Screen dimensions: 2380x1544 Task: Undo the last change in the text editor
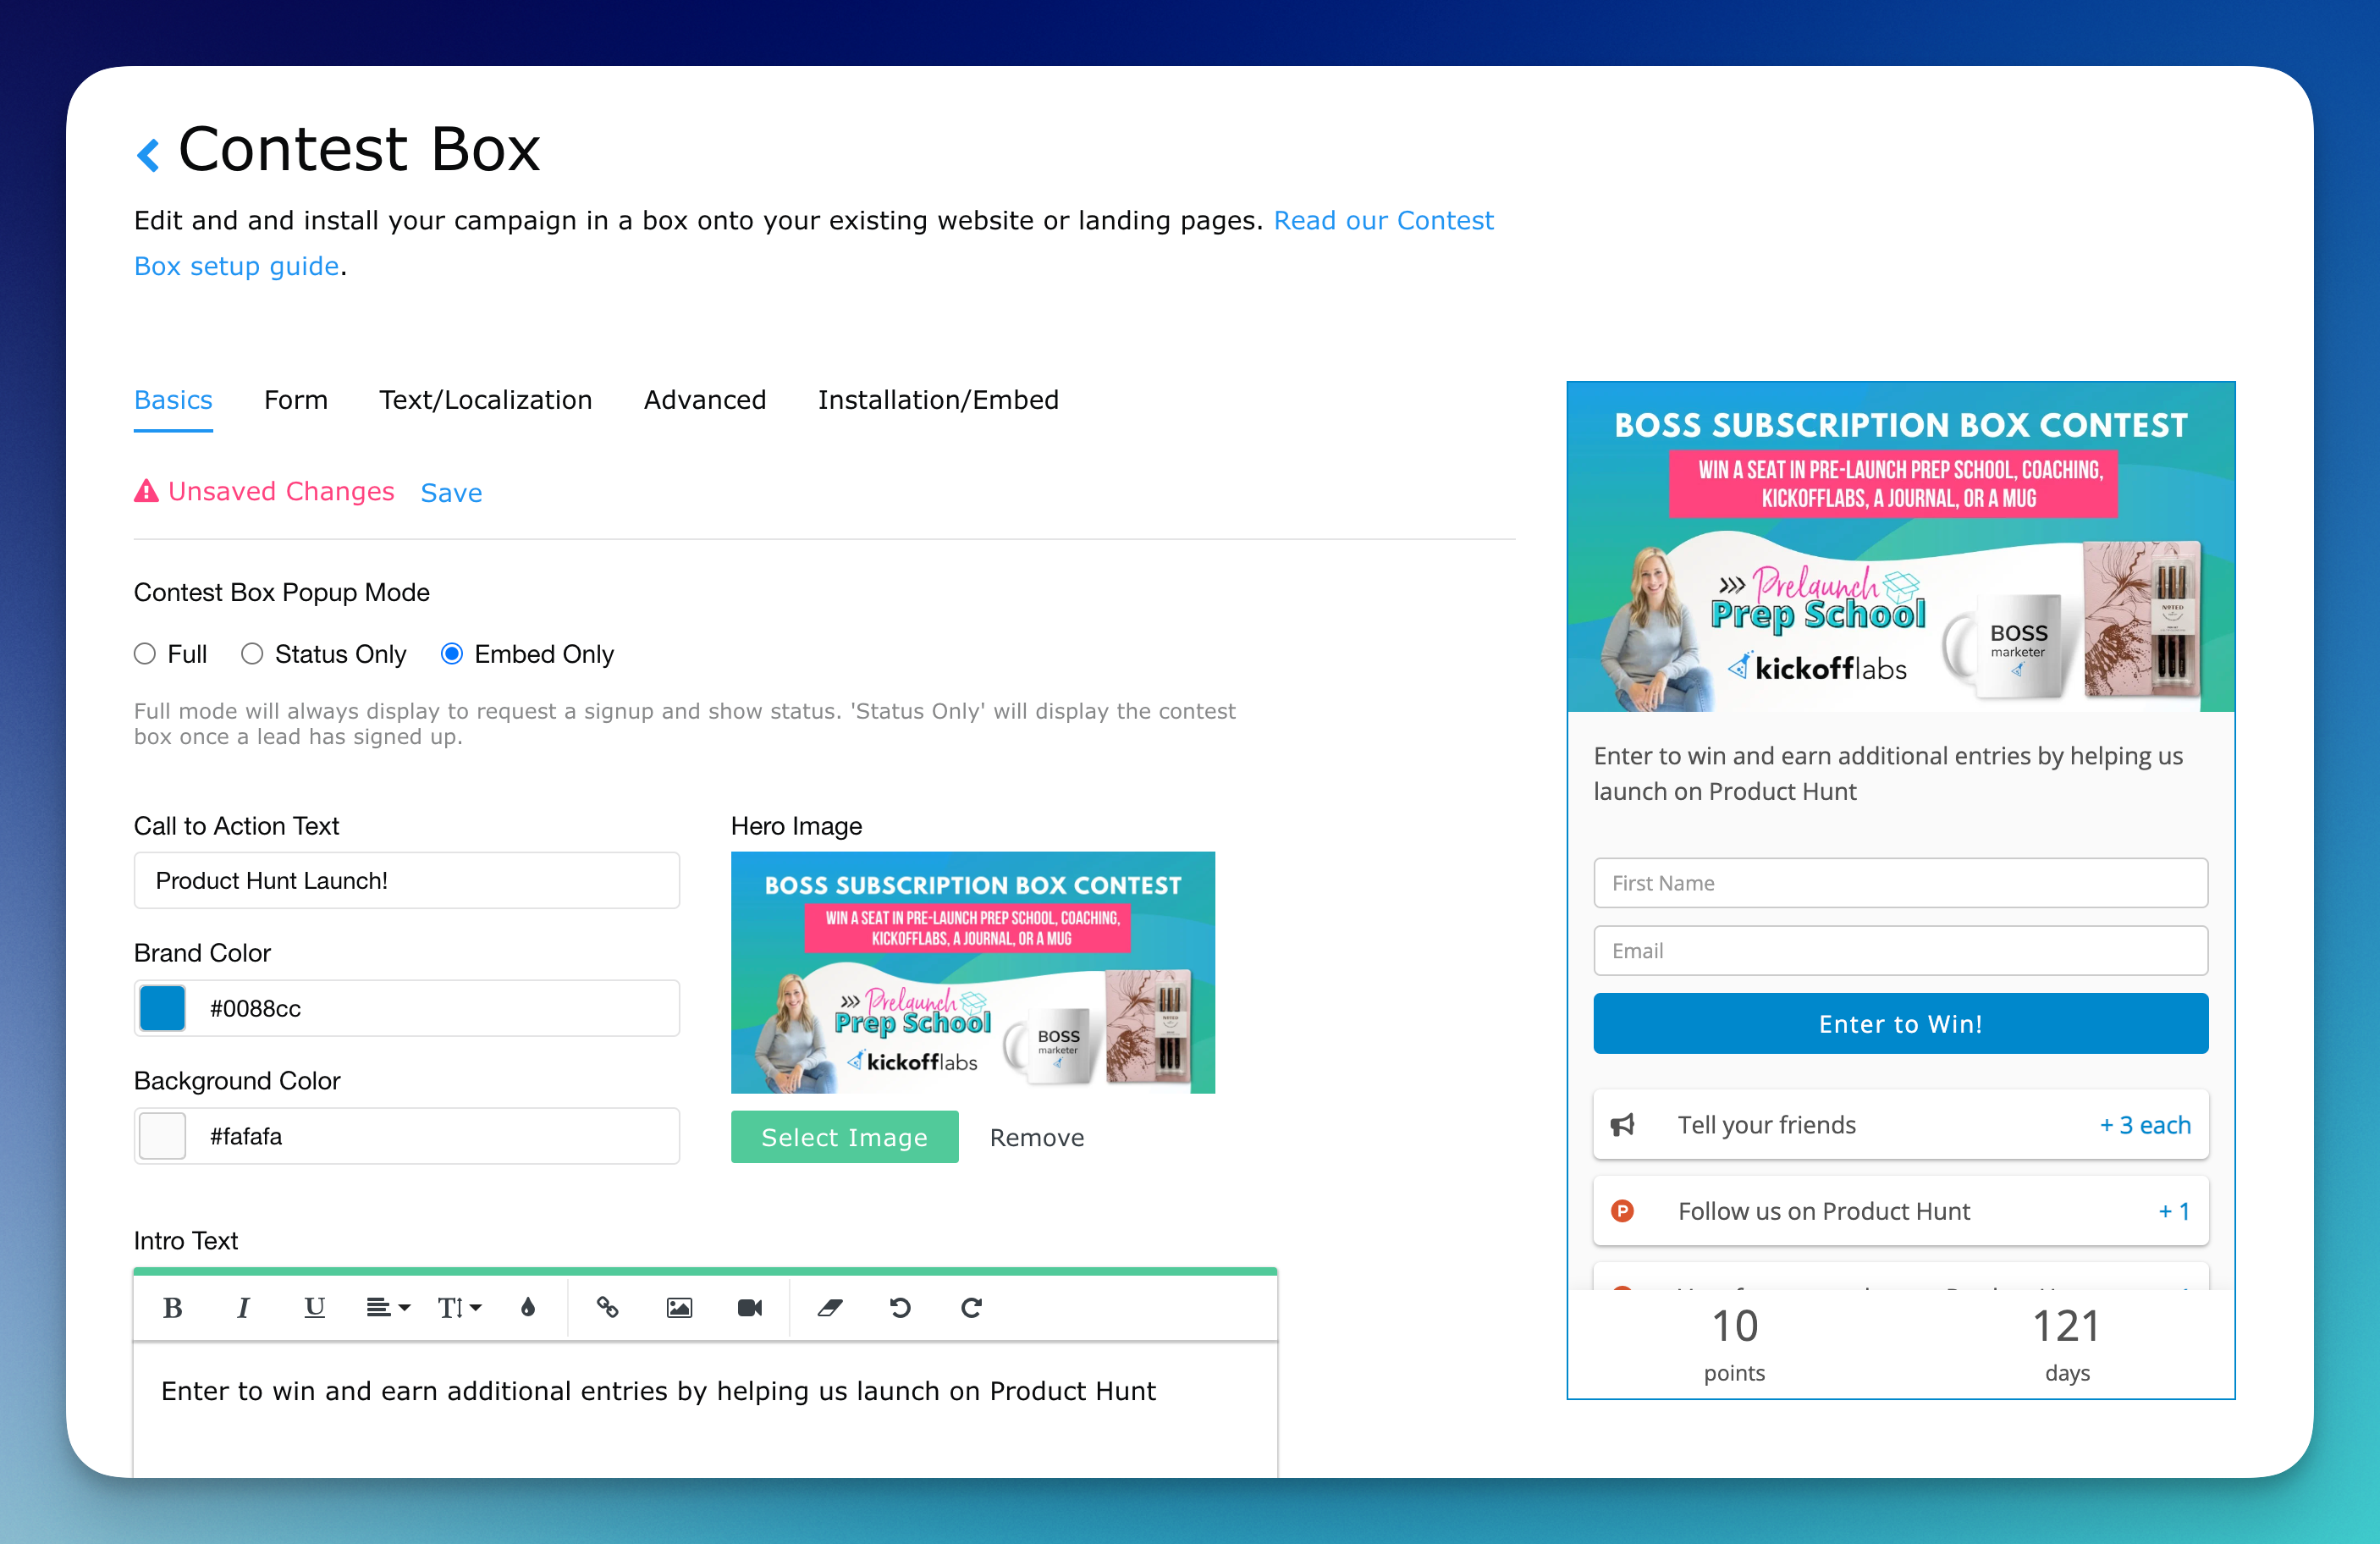(899, 1308)
